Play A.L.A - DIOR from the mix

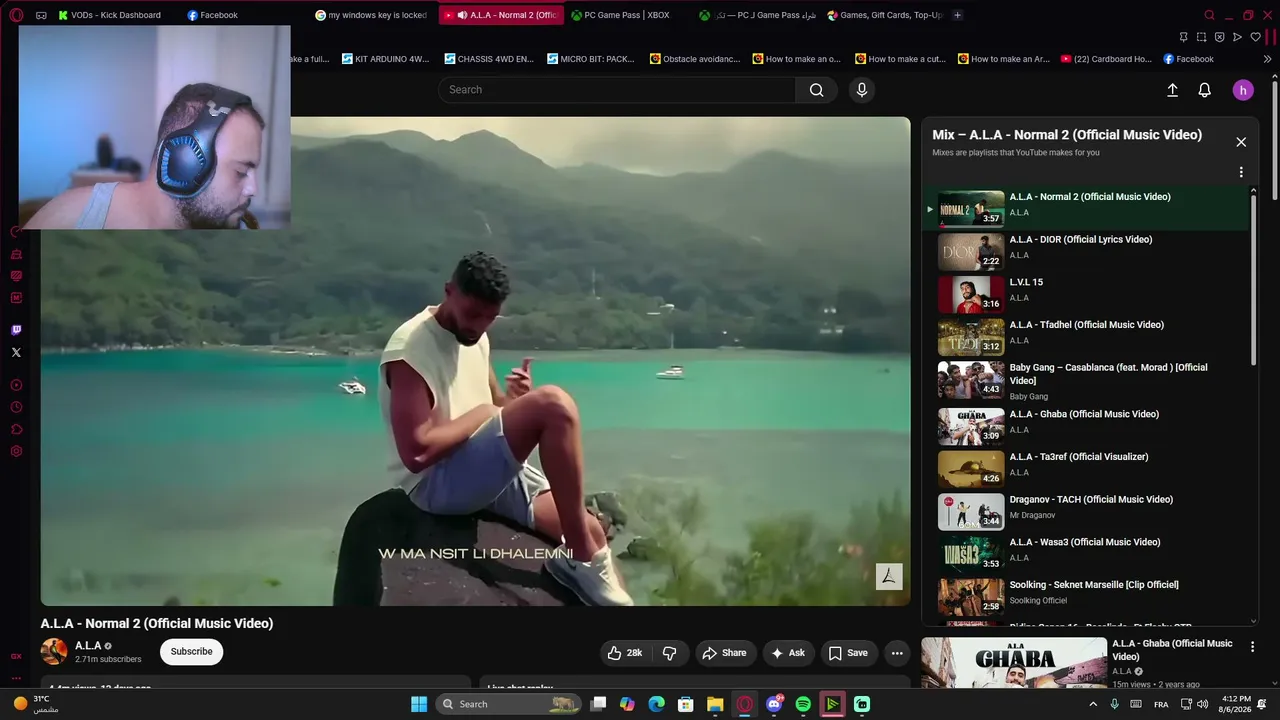click(1087, 252)
